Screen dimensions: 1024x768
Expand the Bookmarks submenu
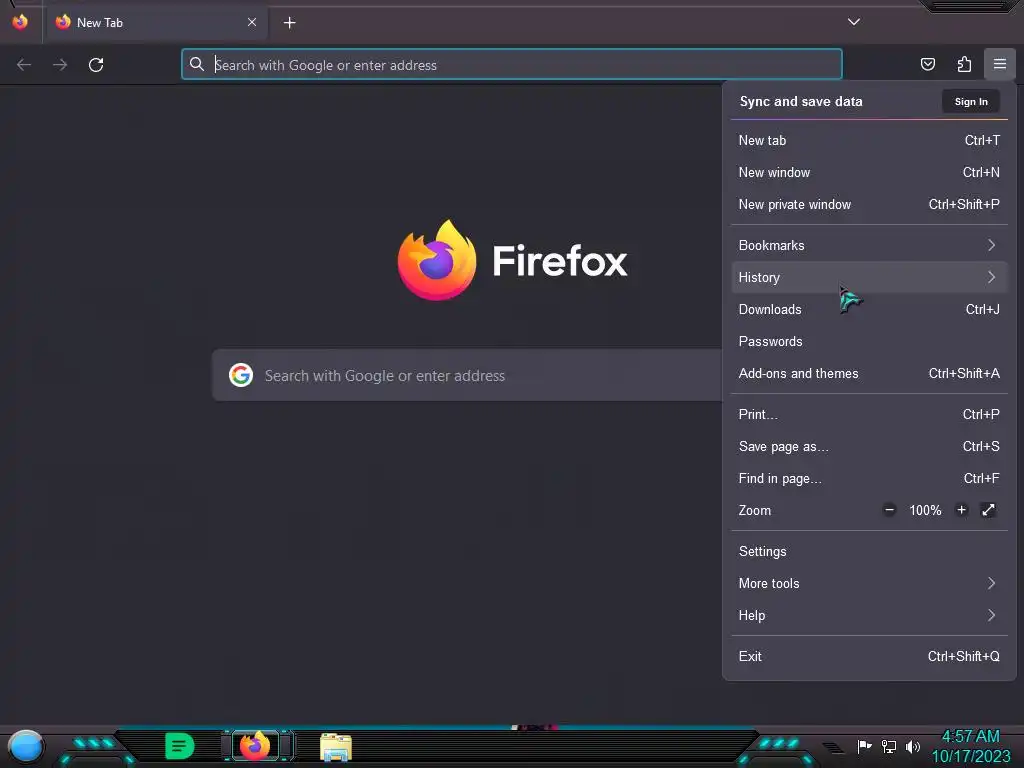click(x=869, y=246)
